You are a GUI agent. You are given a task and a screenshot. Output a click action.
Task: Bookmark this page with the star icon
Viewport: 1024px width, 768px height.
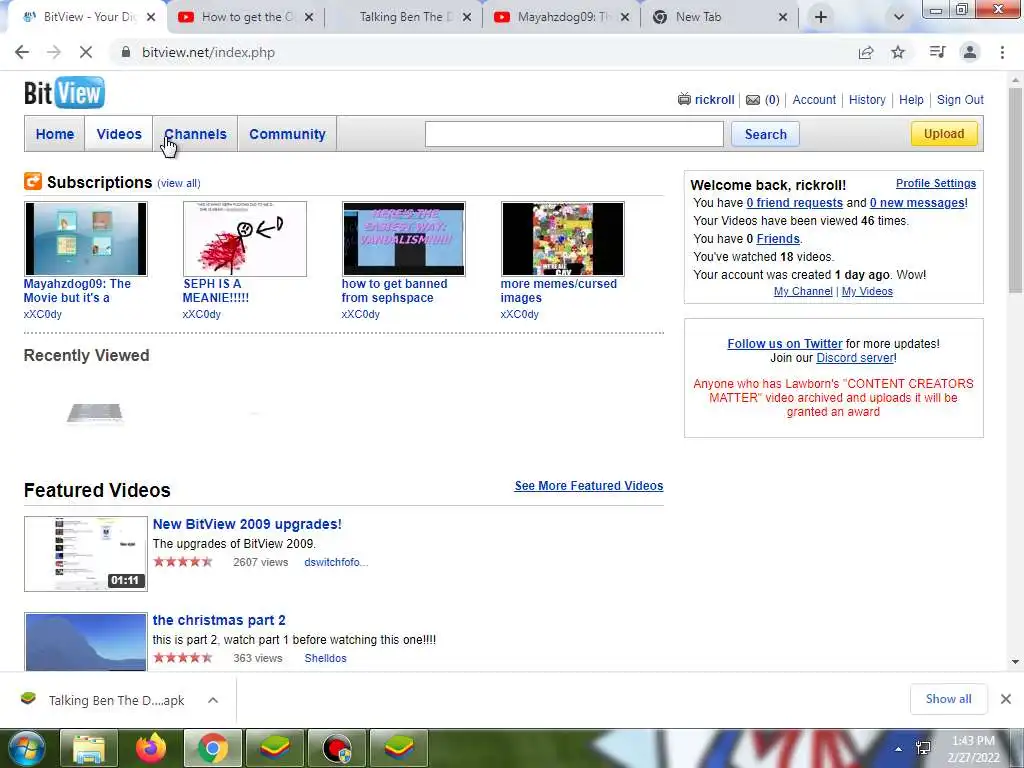click(898, 52)
